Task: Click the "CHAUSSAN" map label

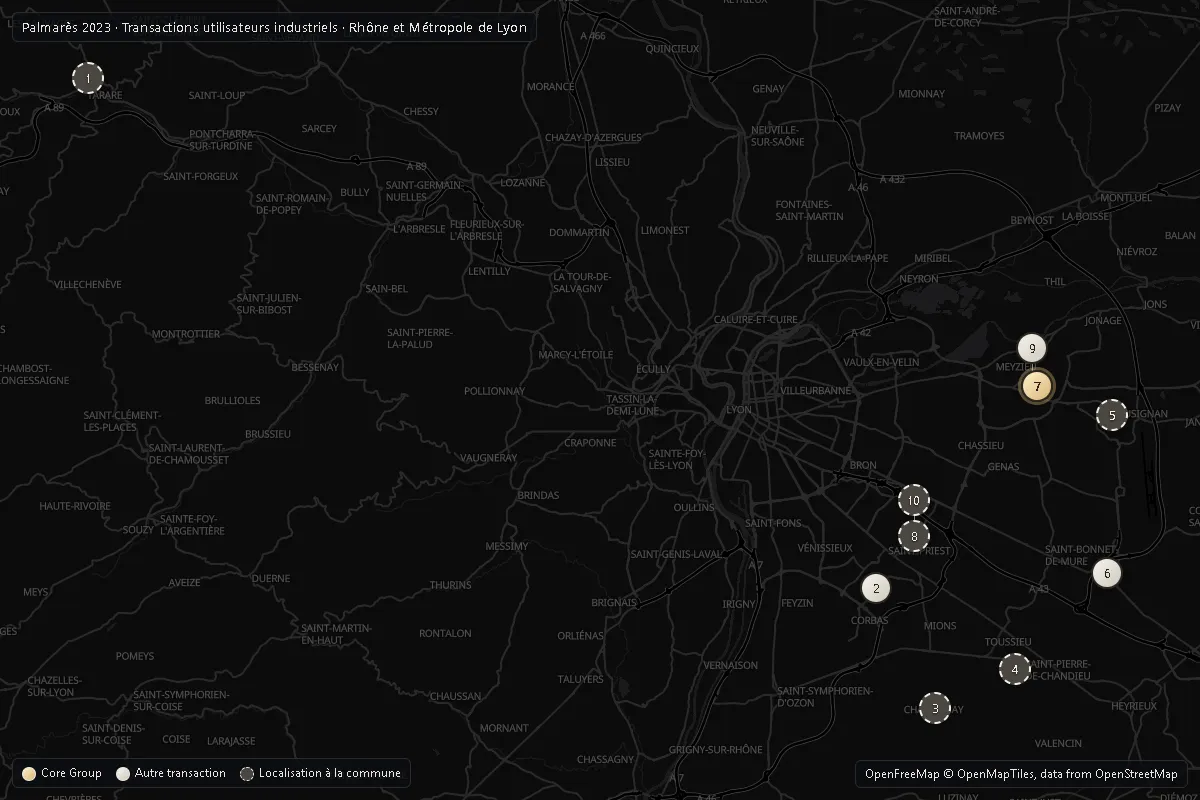Action: 455,696
